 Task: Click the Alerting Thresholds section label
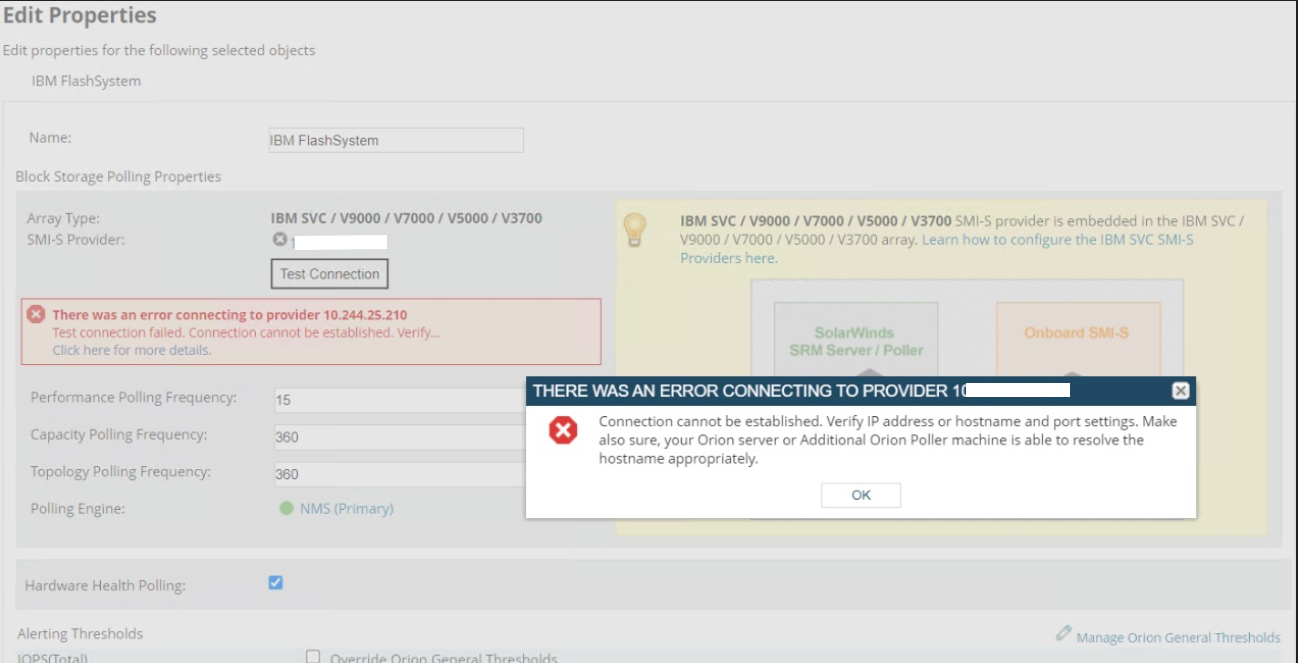(80, 633)
